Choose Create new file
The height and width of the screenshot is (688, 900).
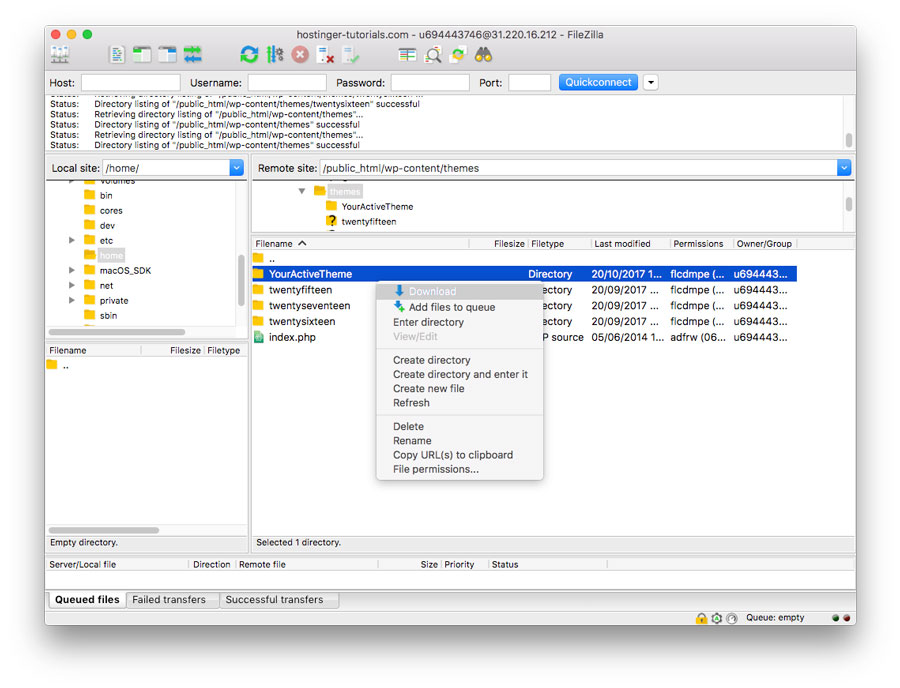click(459, 388)
